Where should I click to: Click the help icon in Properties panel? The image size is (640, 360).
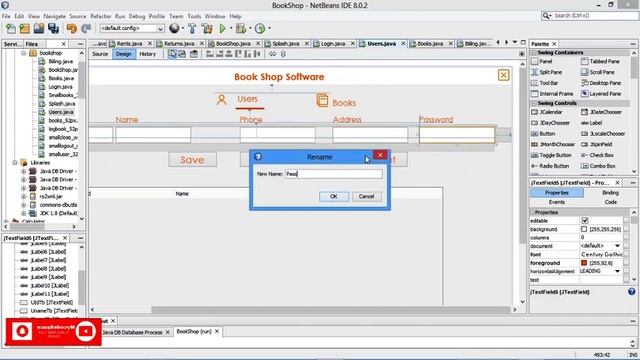coord(631,291)
